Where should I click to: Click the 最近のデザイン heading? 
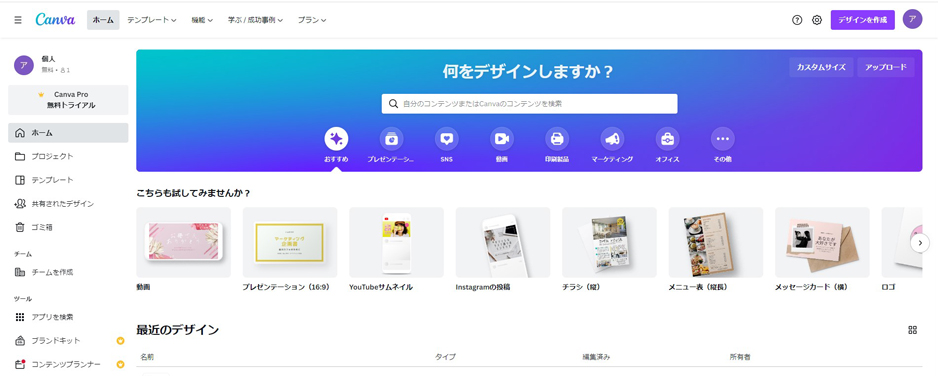tap(178, 329)
